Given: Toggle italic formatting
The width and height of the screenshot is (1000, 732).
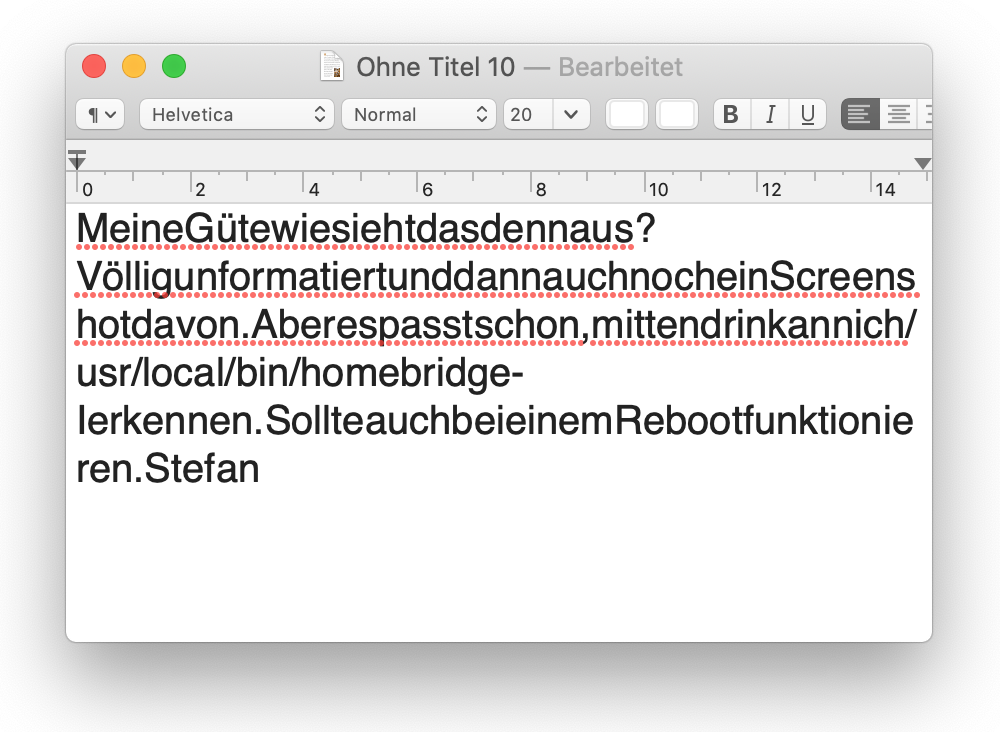Looking at the screenshot, I should [x=770, y=115].
